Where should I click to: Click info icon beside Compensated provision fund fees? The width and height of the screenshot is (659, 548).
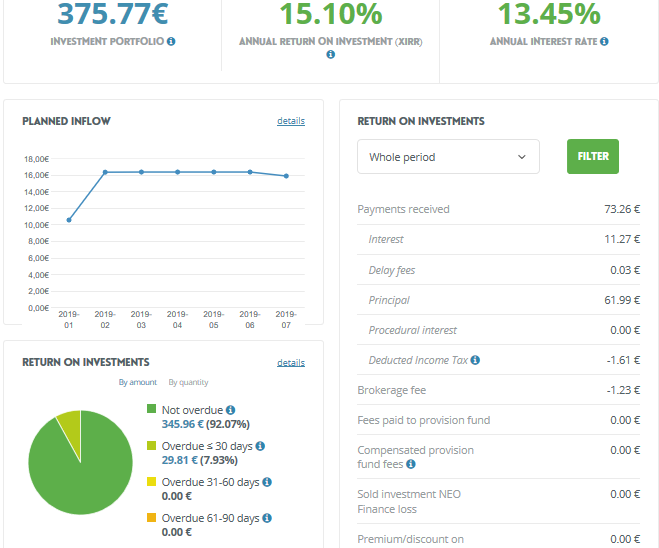pos(410,464)
